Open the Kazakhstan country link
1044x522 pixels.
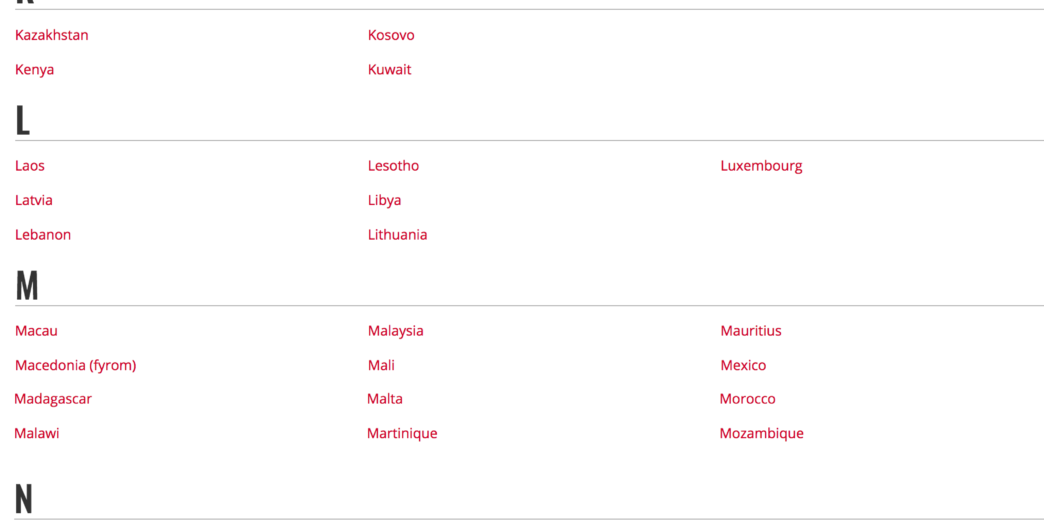click(52, 35)
